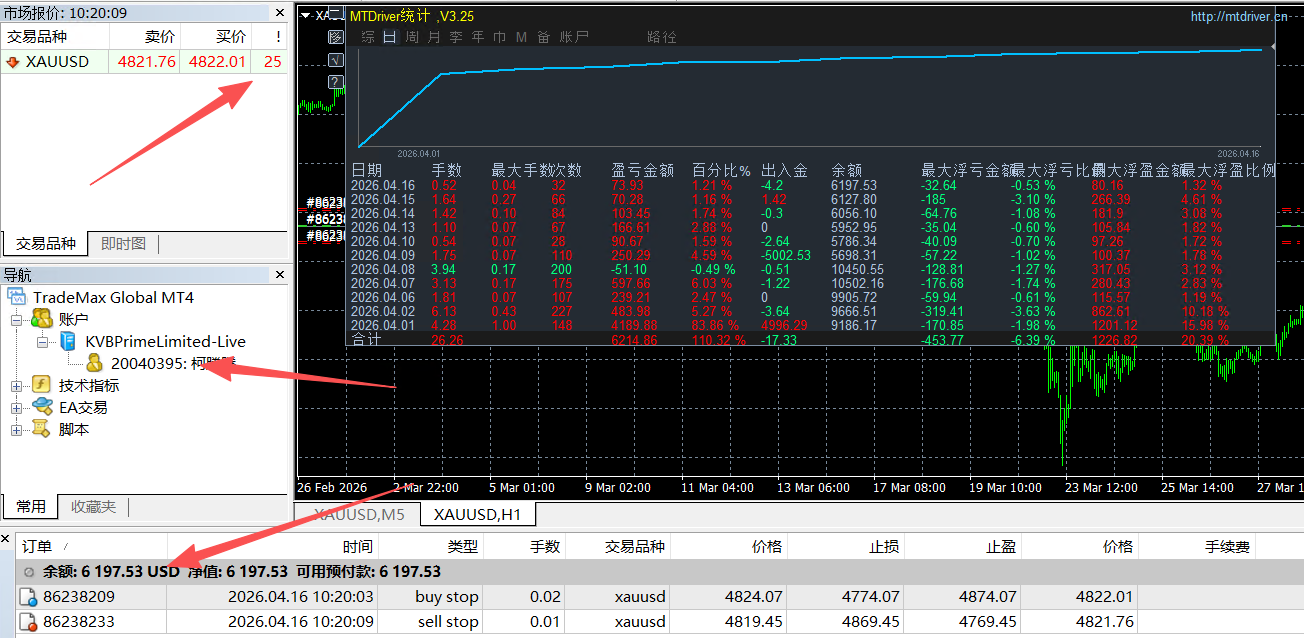This screenshot has width=1304, height=638.
Task: Open the mtdriver.cn link
Action: [1239, 17]
